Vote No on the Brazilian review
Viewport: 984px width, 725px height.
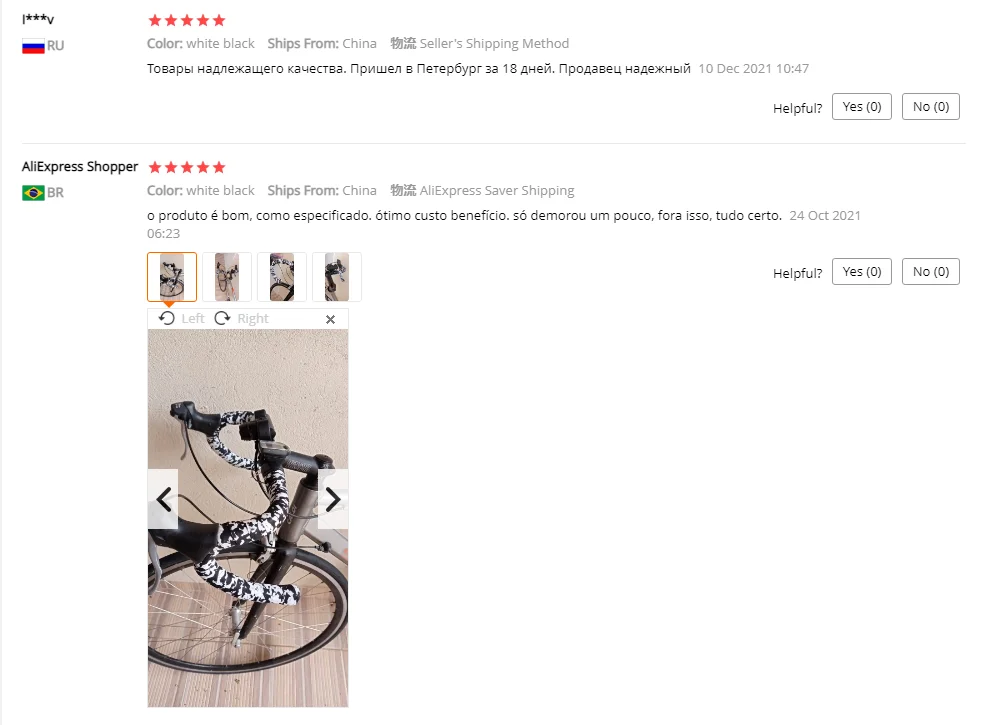(931, 272)
